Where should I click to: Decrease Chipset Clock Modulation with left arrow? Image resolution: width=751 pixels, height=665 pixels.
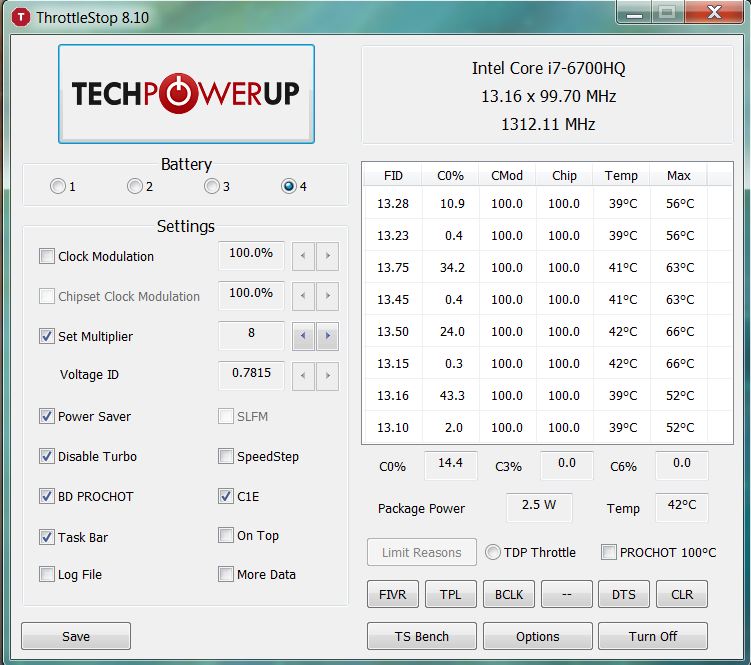pos(303,296)
